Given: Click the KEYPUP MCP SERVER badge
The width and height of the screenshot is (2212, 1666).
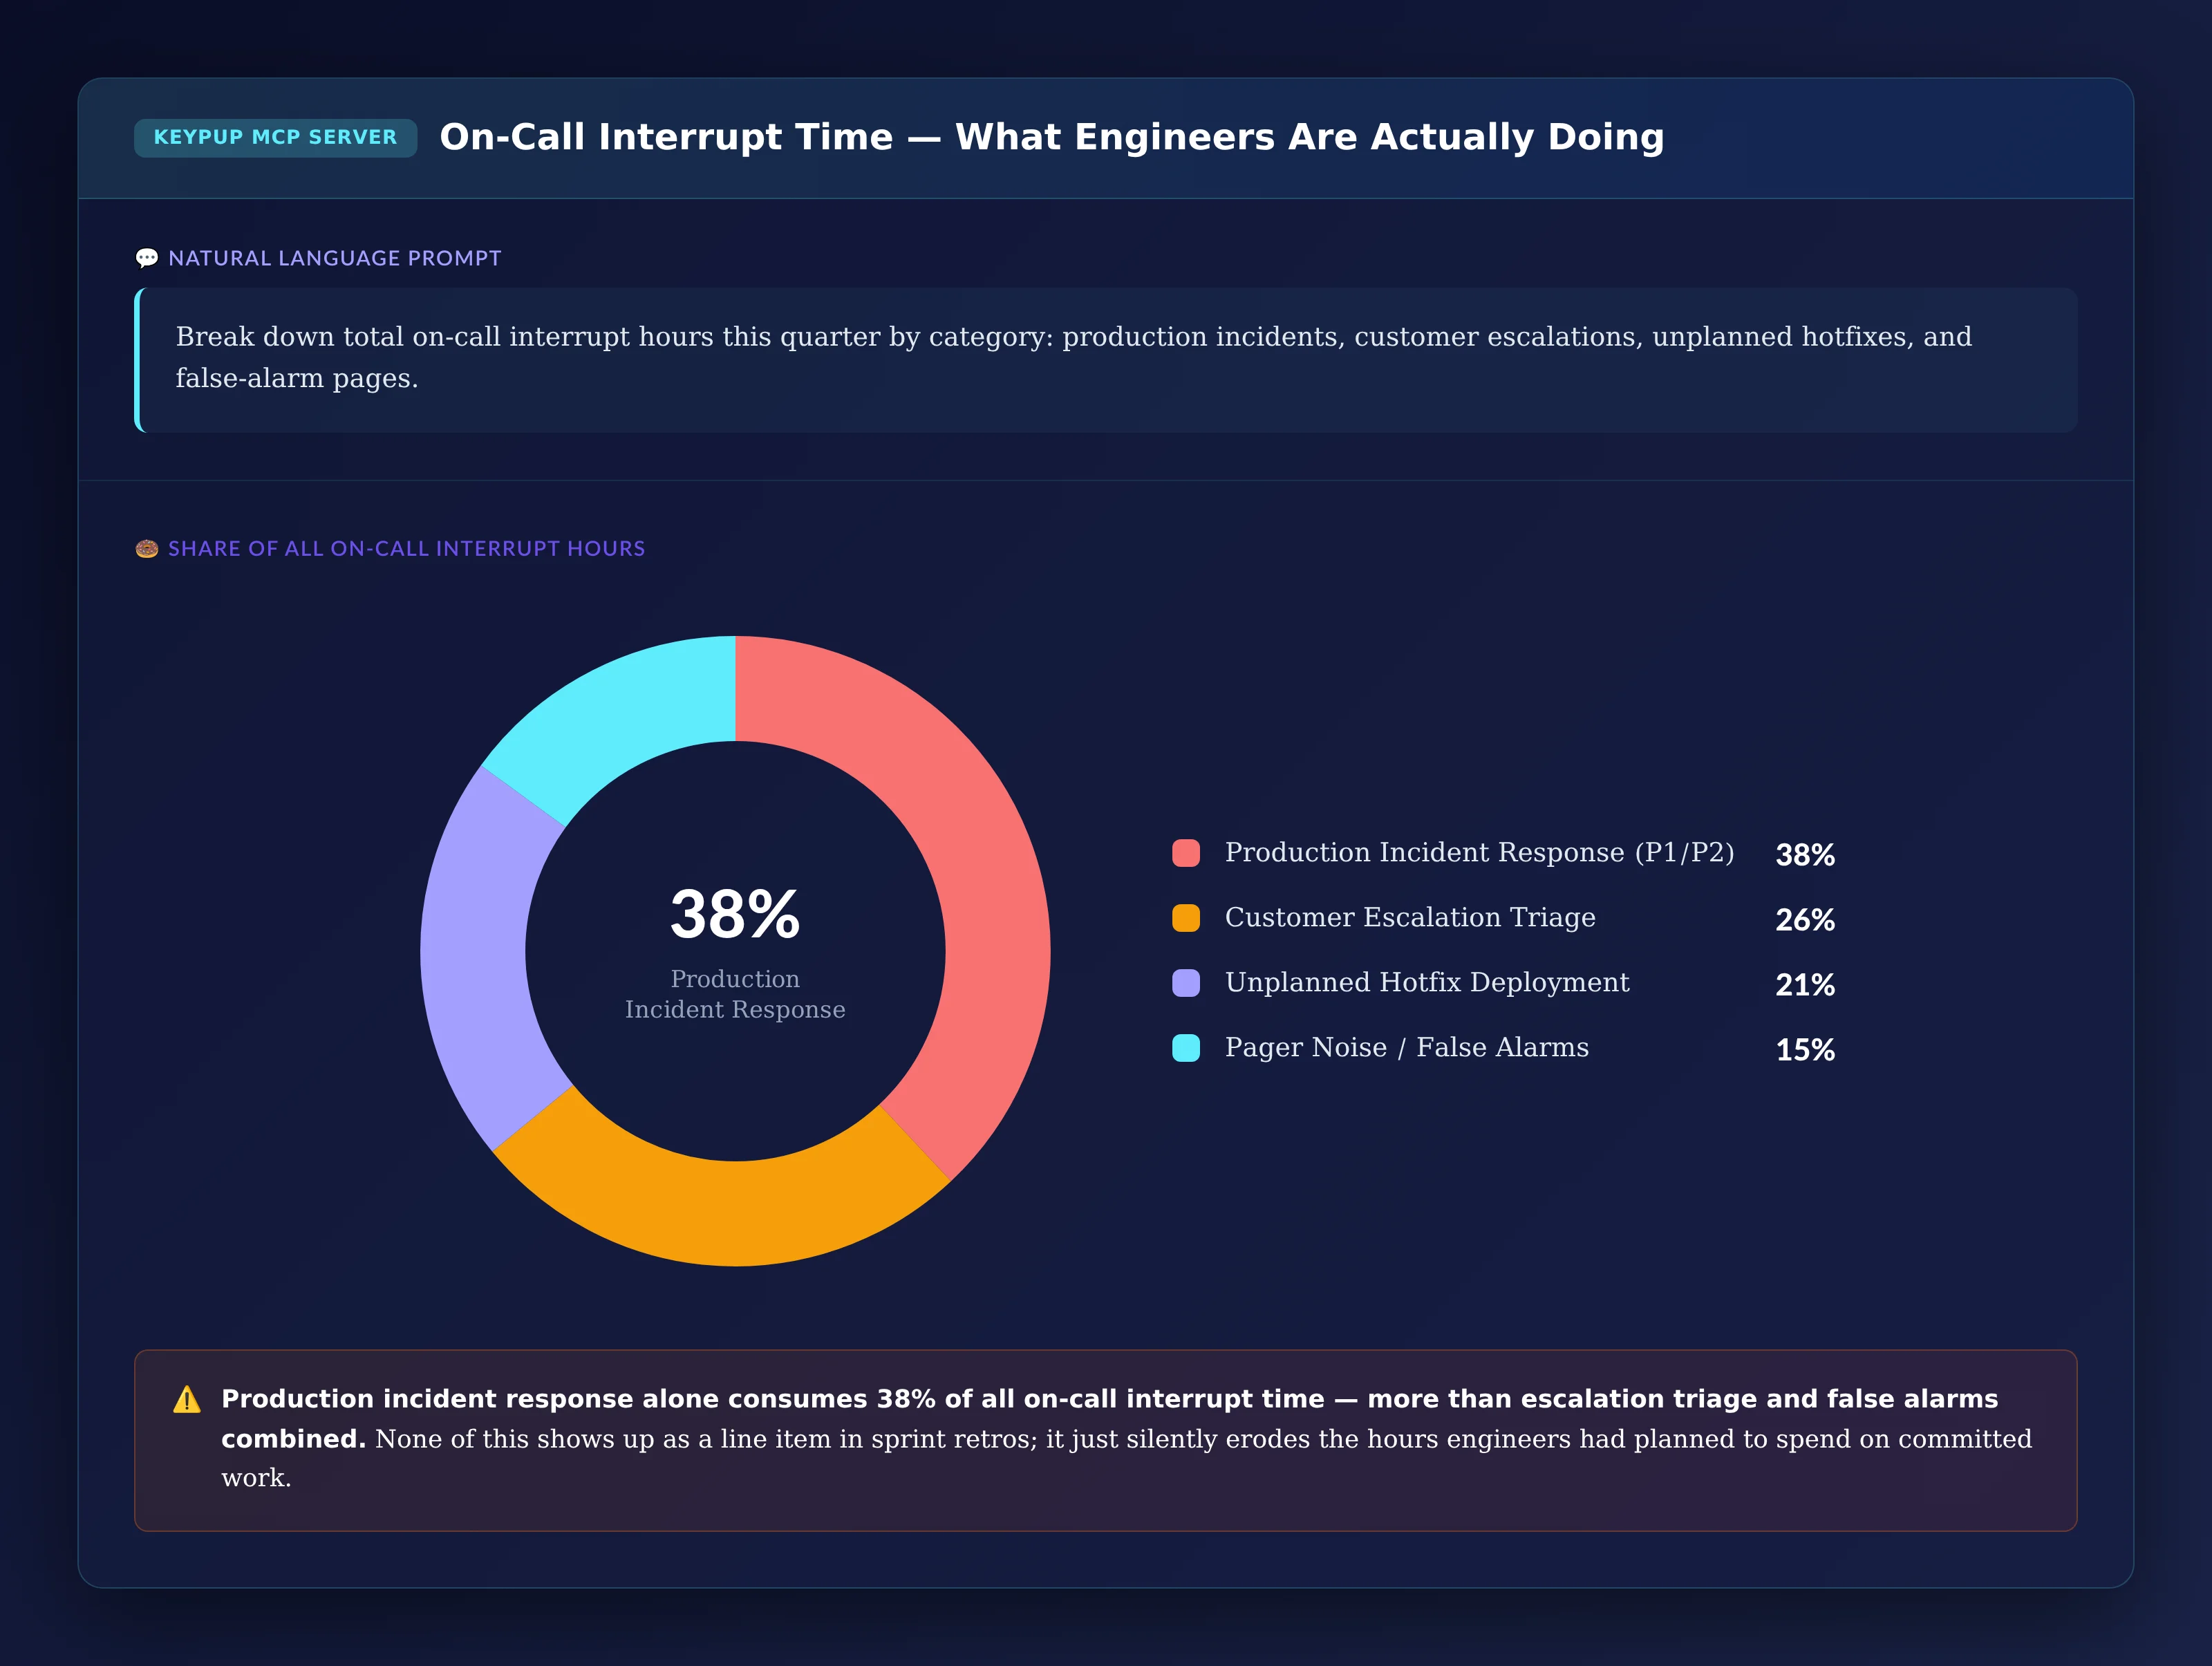Looking at the screenshot, I should [x=275, y=137].
